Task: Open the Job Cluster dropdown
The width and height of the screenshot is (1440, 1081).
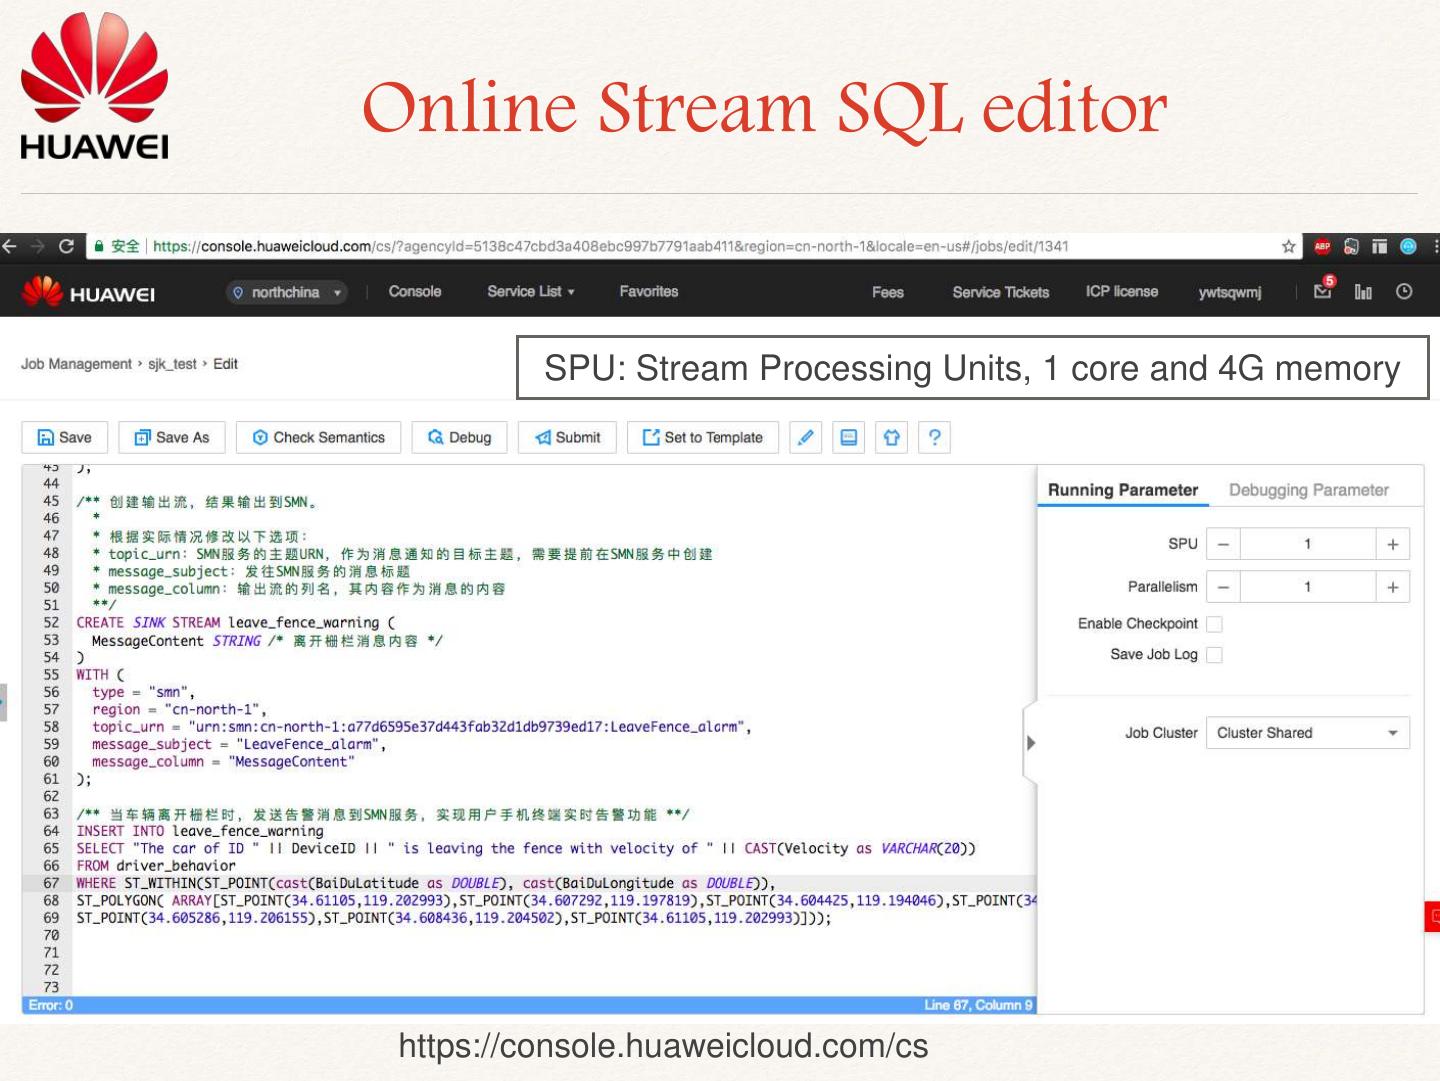Action: point(1307,733)
